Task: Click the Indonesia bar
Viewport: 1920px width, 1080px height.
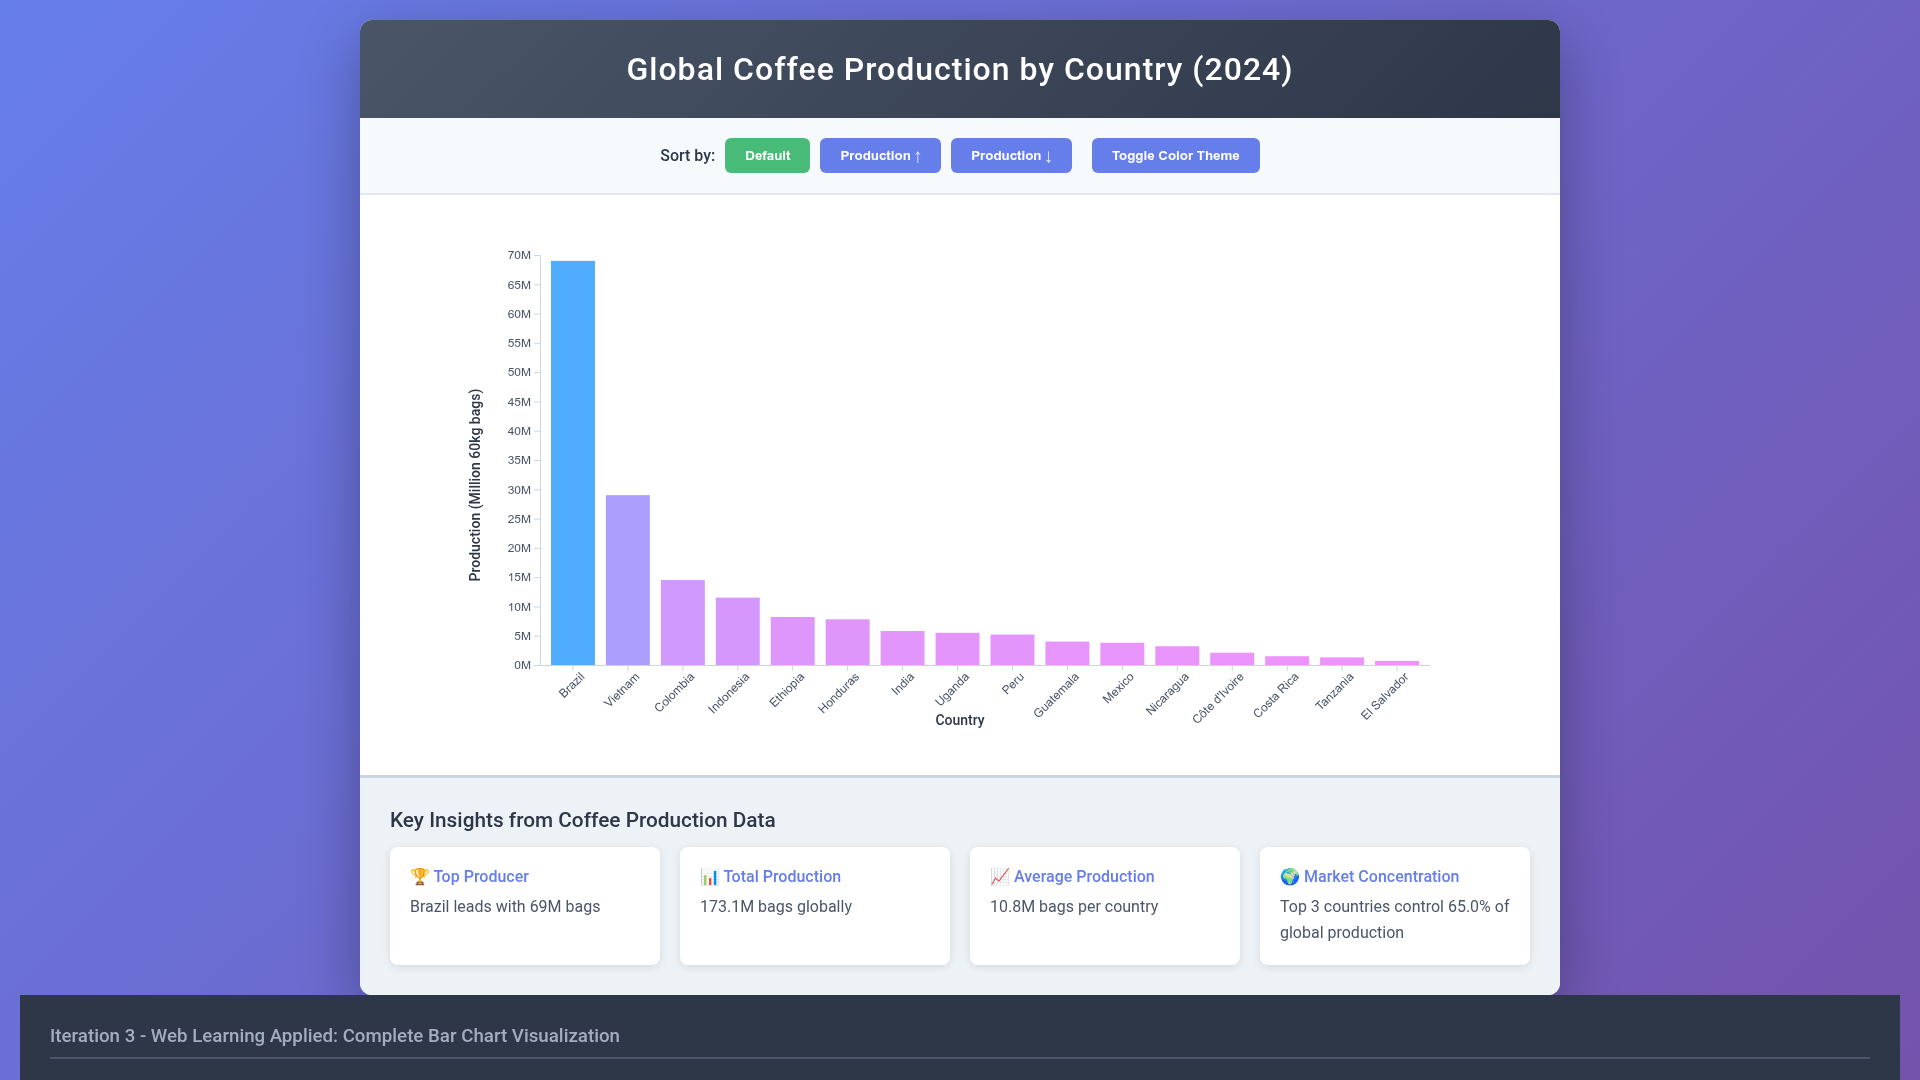Action: coord(738,631)
